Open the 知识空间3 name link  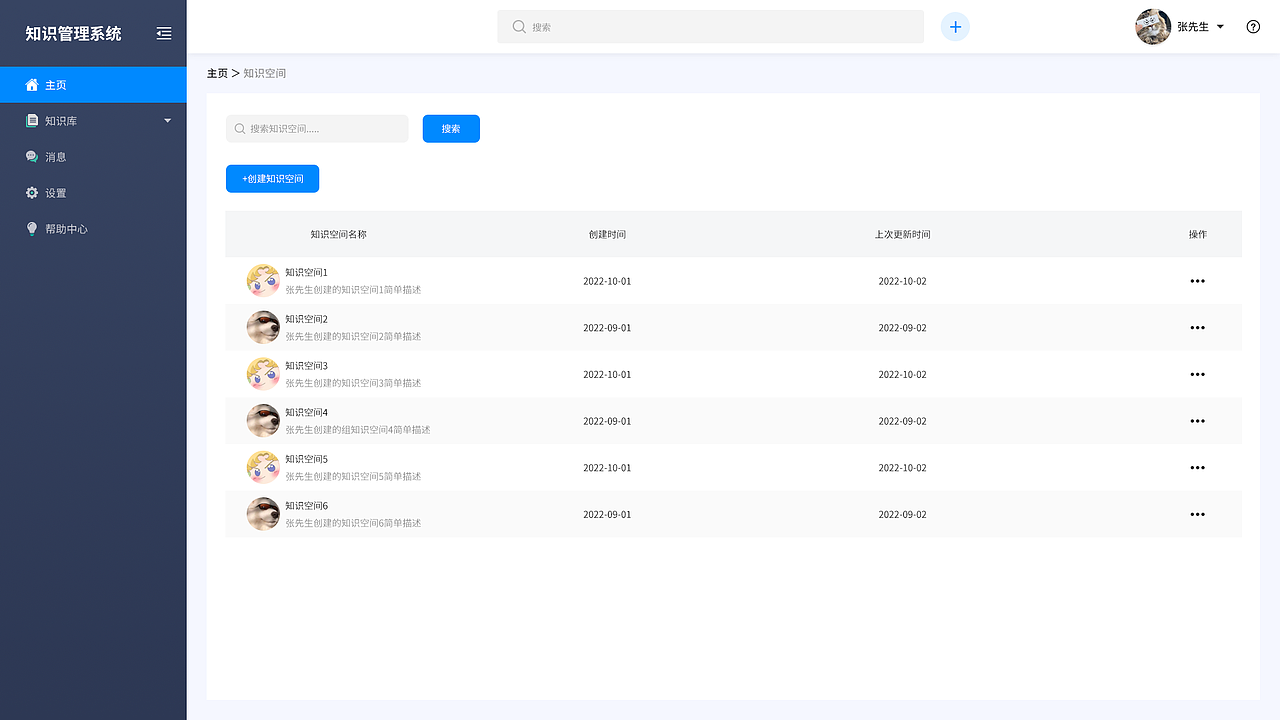coord(306,366)
